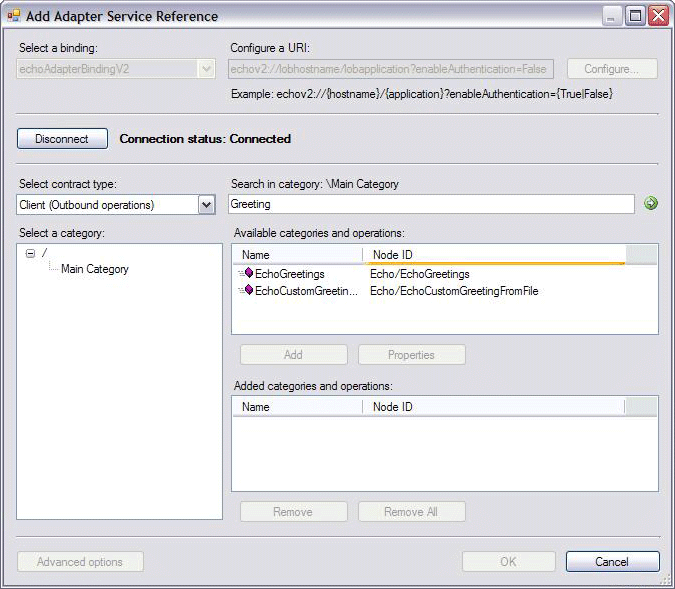Open the Select a binding dropdown
675x589 pixels.
[116, 69]
